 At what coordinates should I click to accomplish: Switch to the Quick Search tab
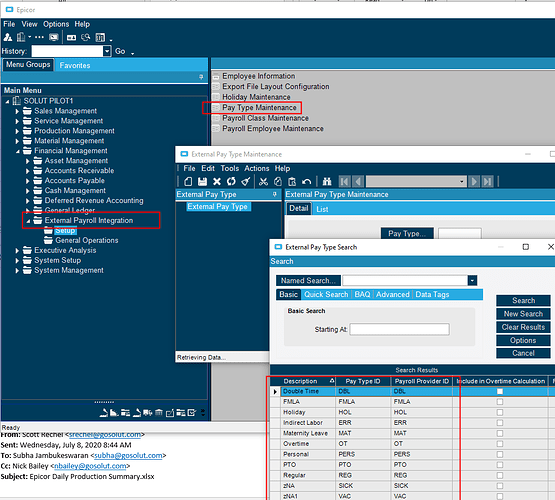coord(326,294)
